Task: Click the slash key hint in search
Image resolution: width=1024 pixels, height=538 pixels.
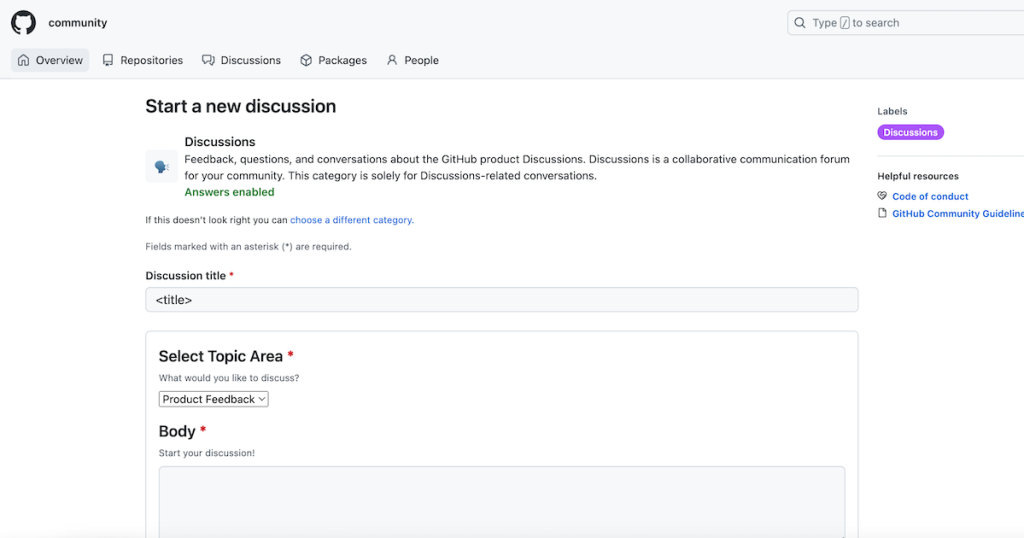Action: (x=845, y=23)
